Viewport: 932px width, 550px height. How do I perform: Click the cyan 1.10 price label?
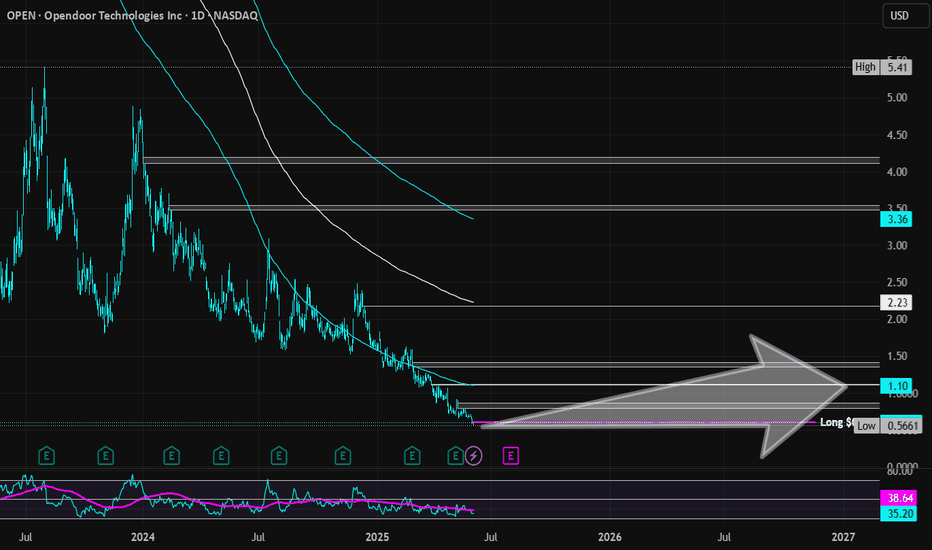[897, 386]
